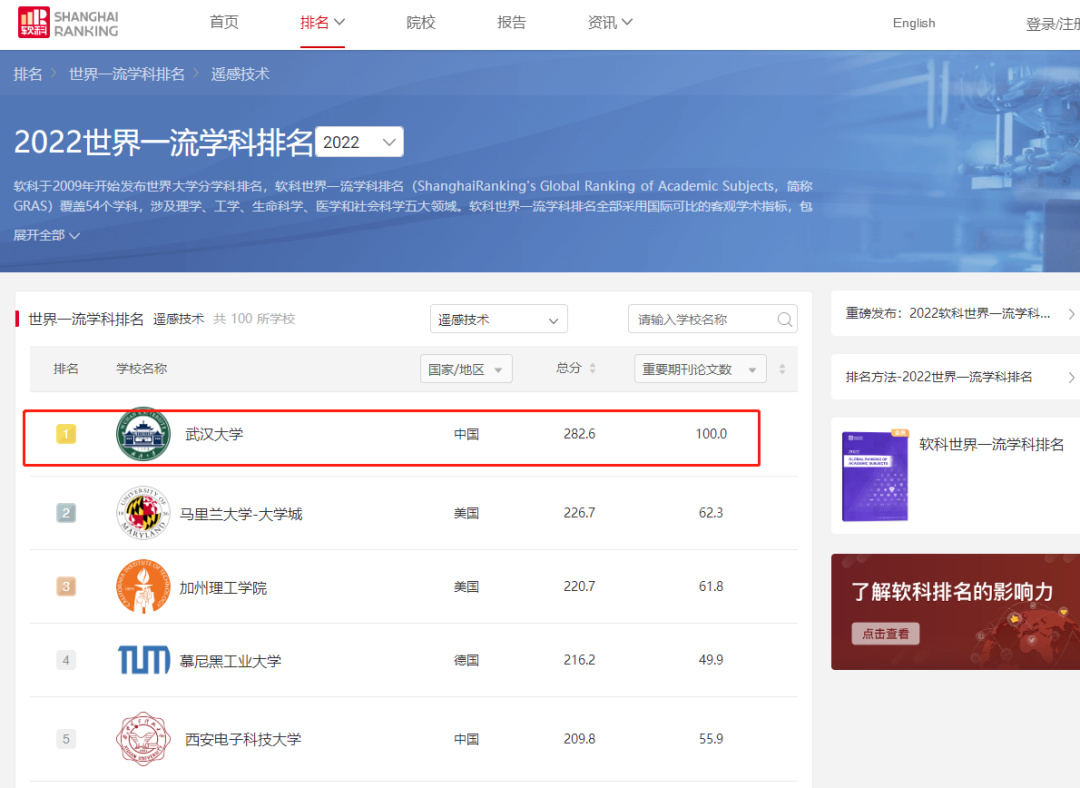This screenshot has height=788, width=1080.
Task: Go to the 报告 page
Action: (x=512, y=23)
